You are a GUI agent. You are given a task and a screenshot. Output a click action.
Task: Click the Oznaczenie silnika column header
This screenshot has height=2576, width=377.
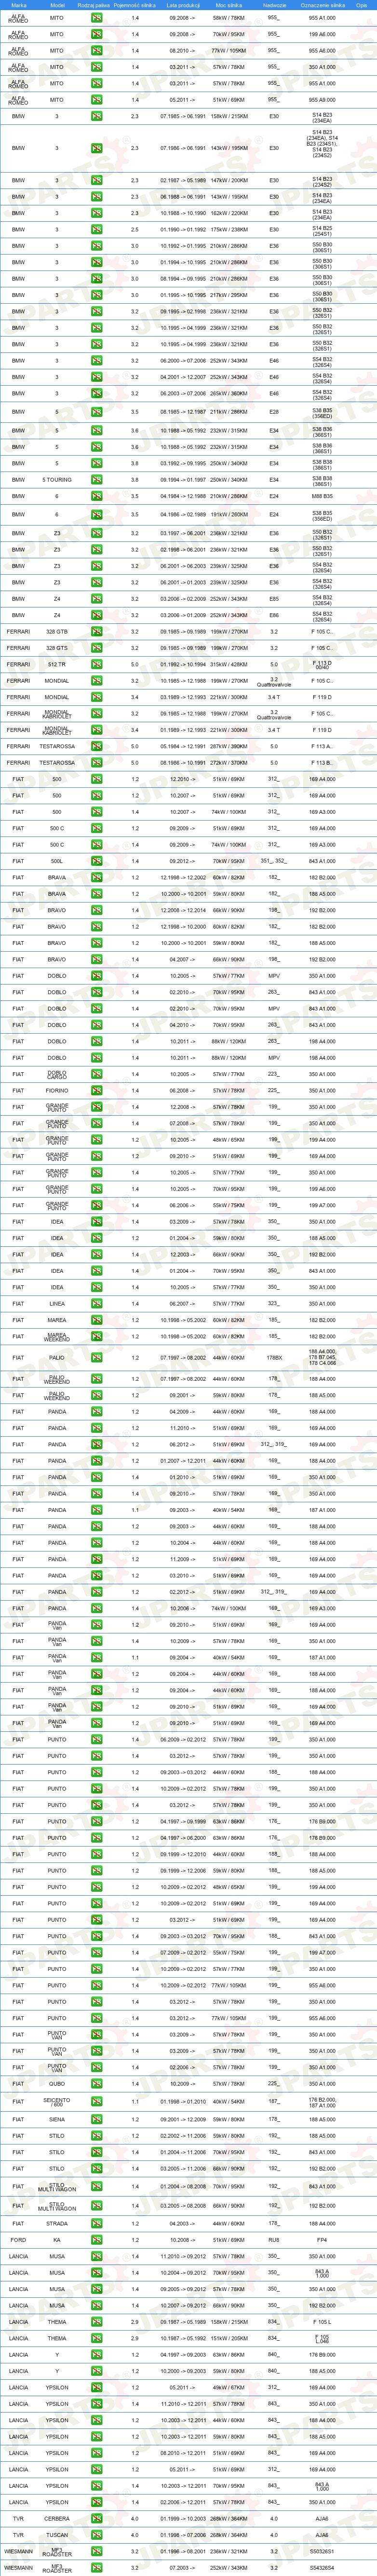[x=322, y=5]
